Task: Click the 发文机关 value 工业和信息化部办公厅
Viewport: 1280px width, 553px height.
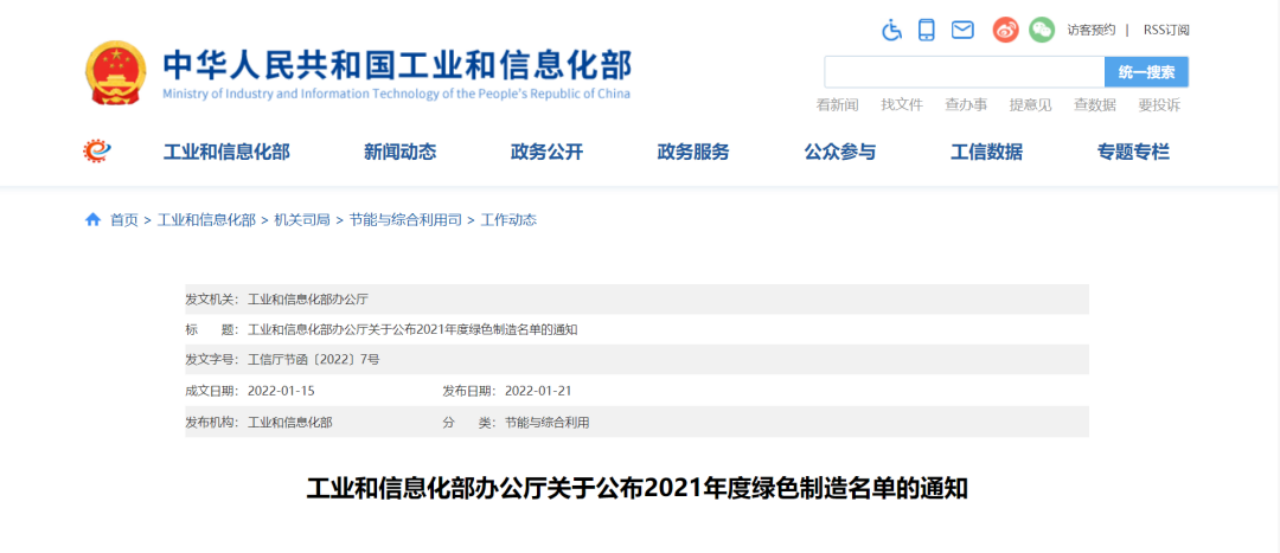Action: [308, 299]
